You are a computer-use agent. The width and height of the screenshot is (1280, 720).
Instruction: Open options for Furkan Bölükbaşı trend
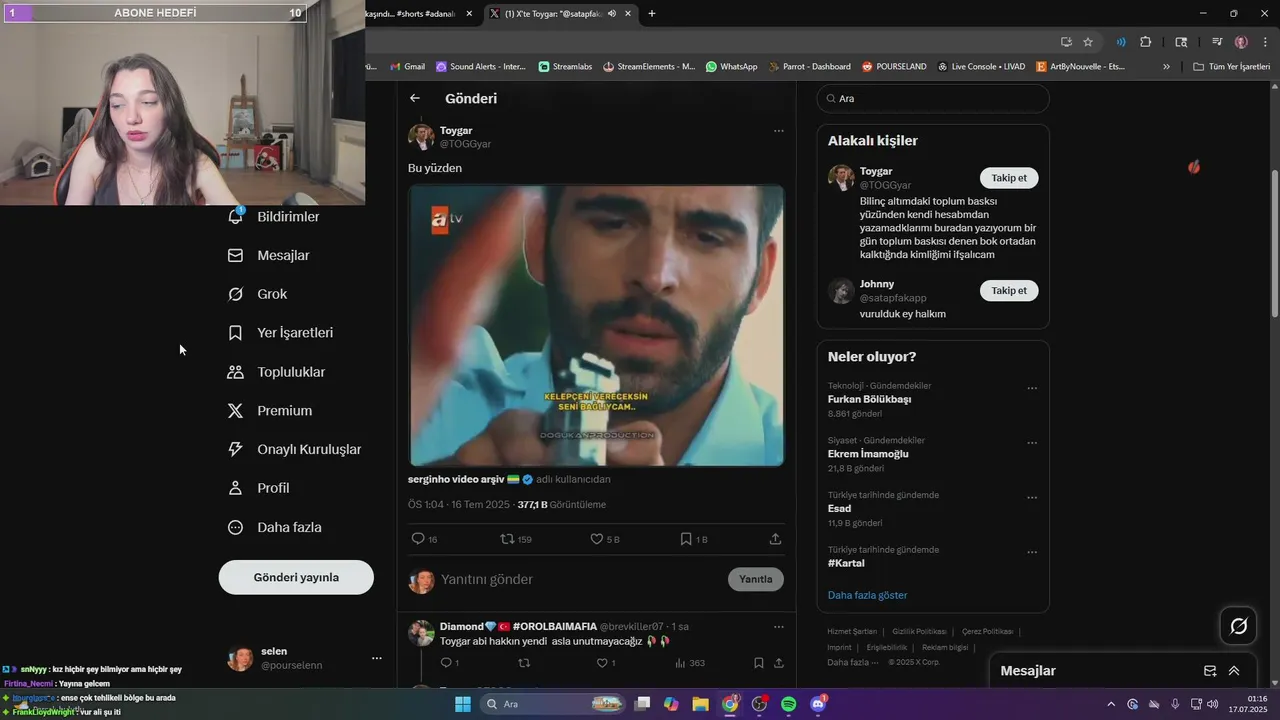coord(1032,388)
